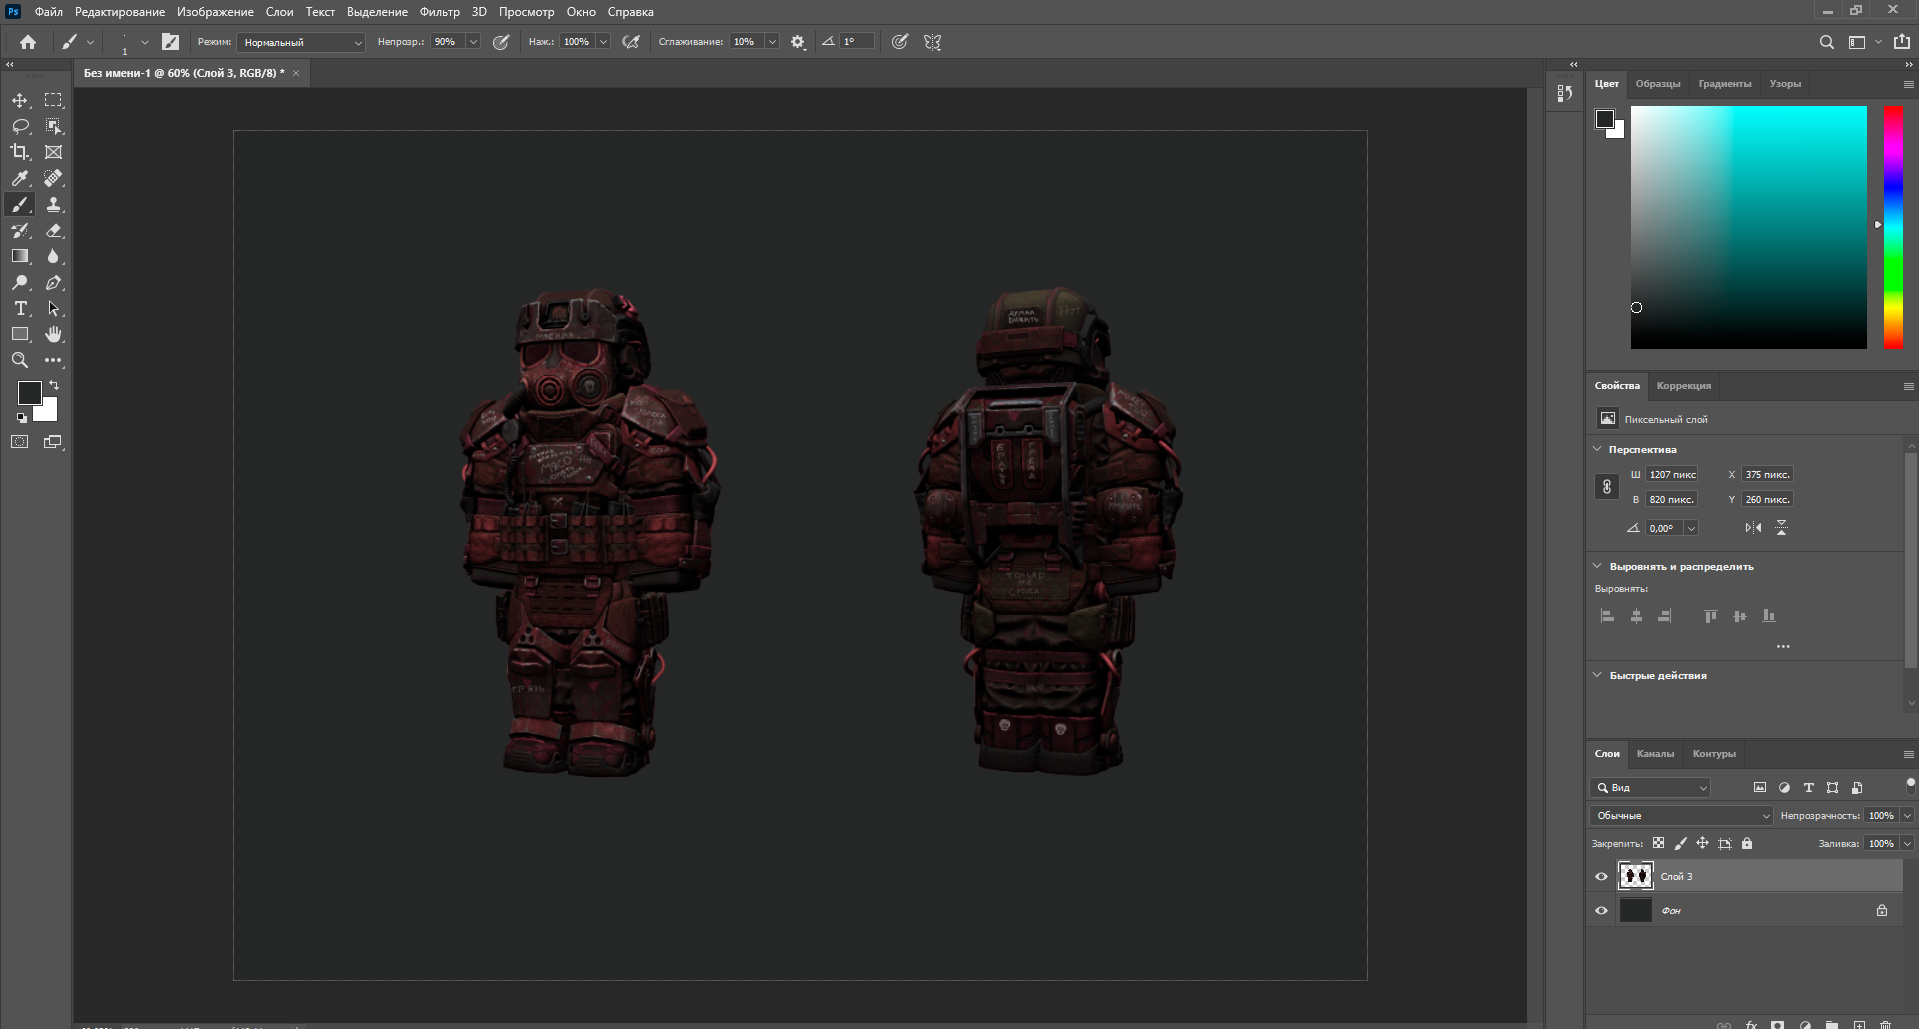Select the Move tool

click(20, 100)
